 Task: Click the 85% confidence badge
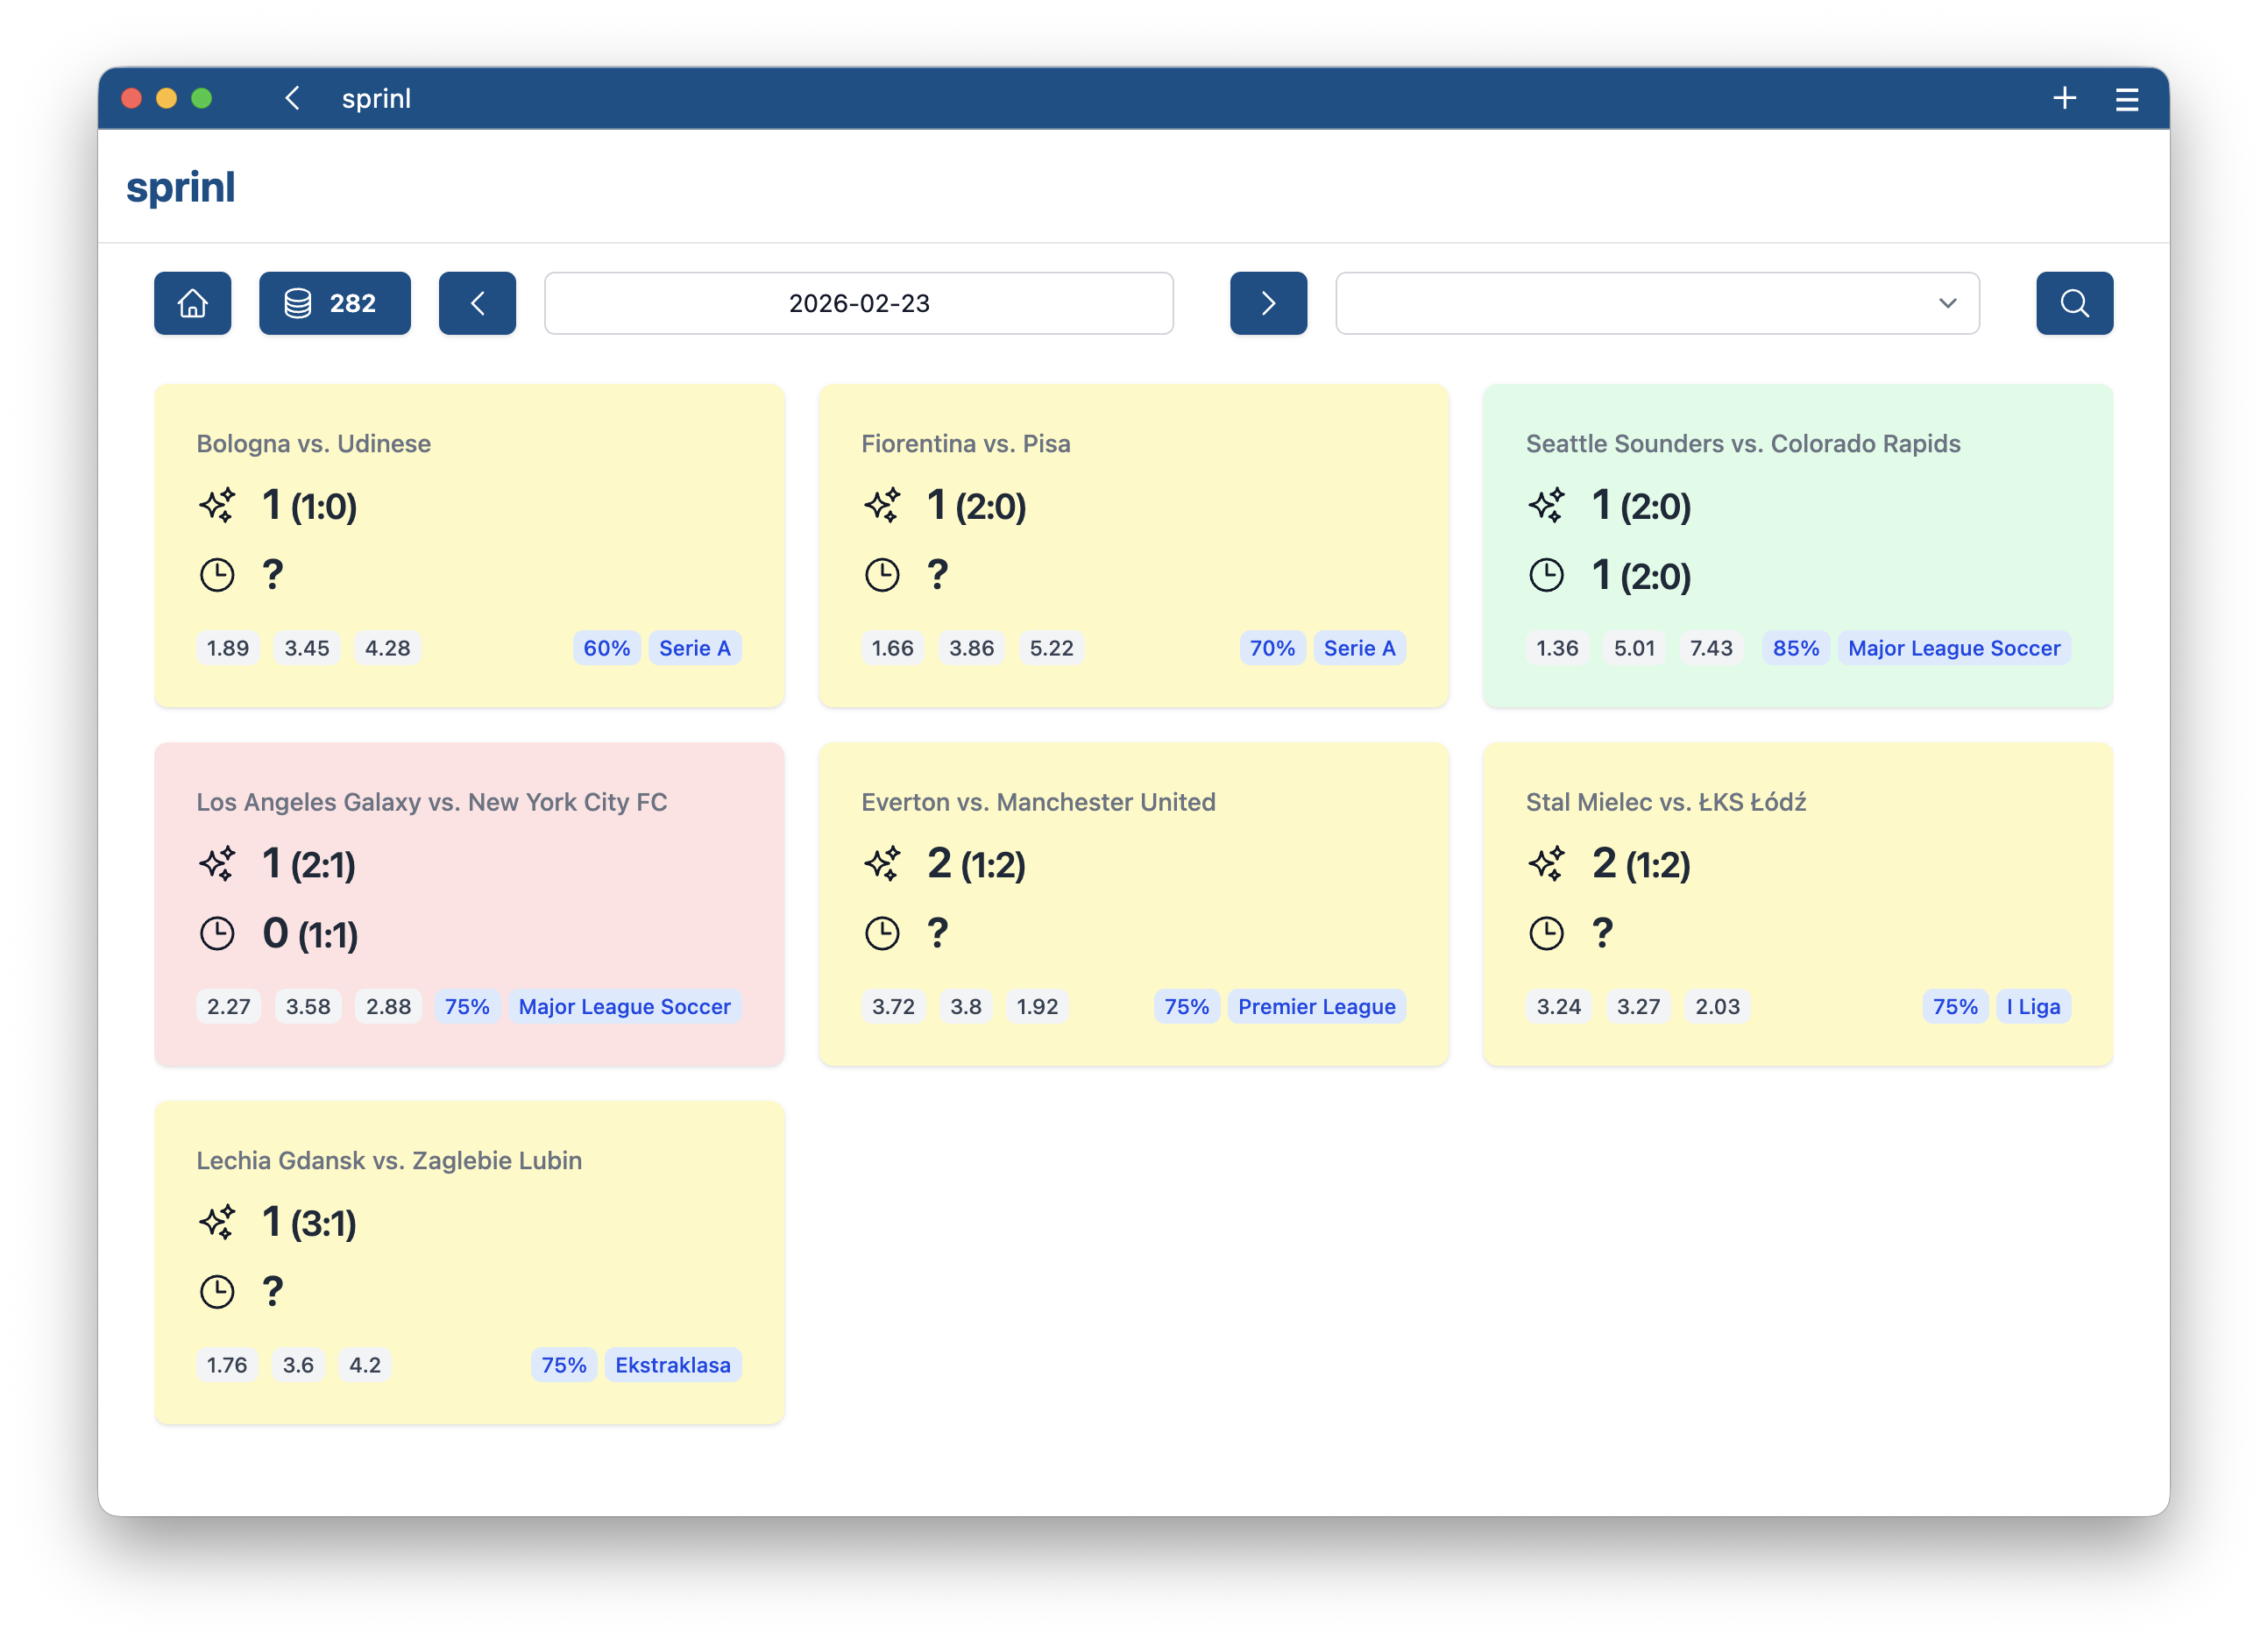1795,648
